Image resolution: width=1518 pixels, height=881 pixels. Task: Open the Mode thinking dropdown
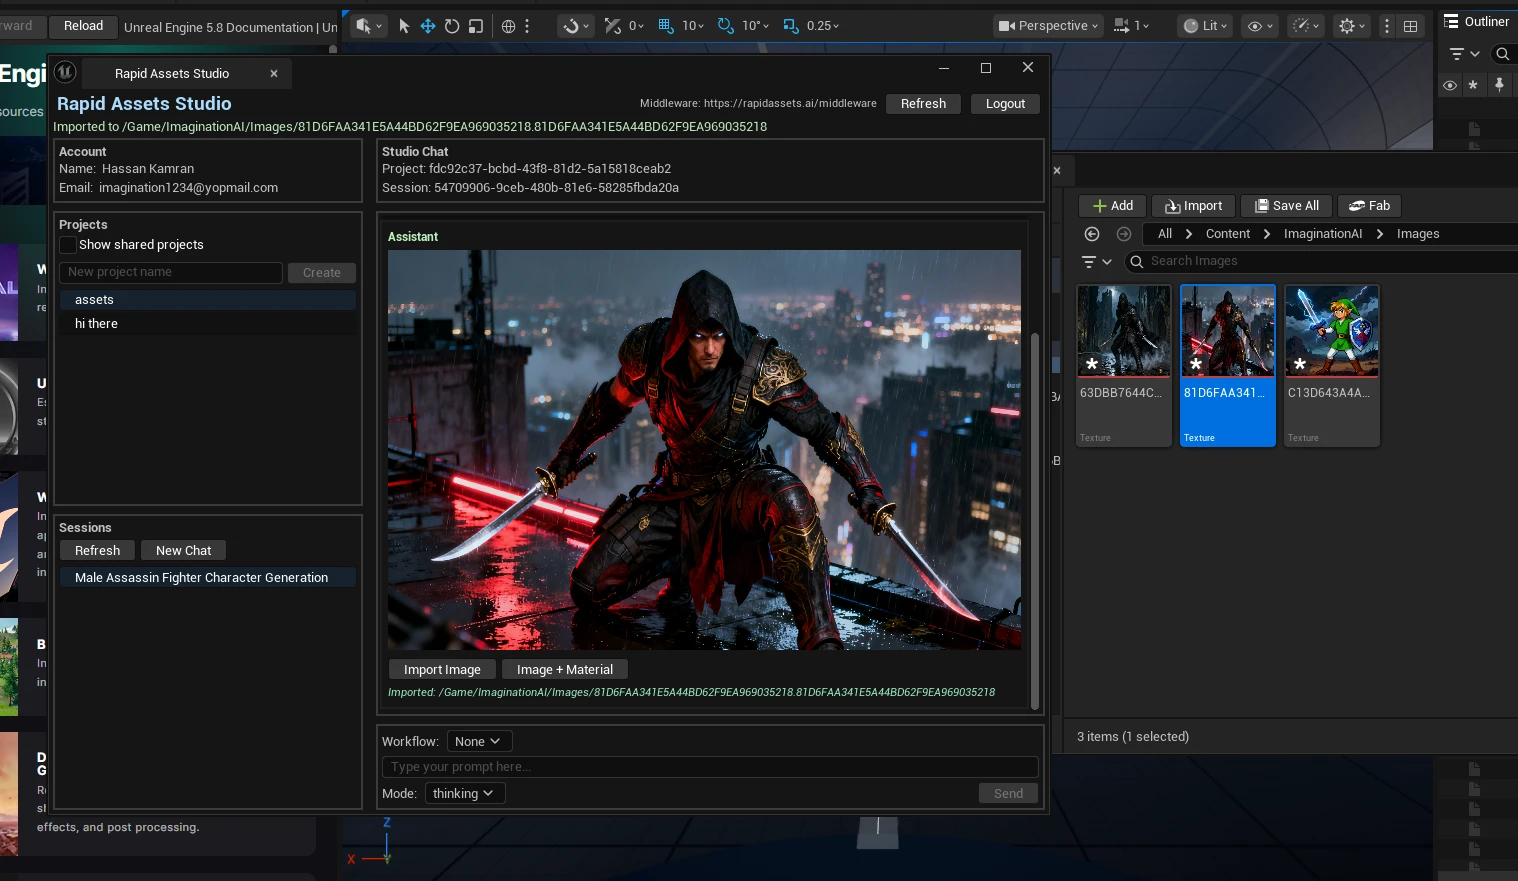(464, 793)
